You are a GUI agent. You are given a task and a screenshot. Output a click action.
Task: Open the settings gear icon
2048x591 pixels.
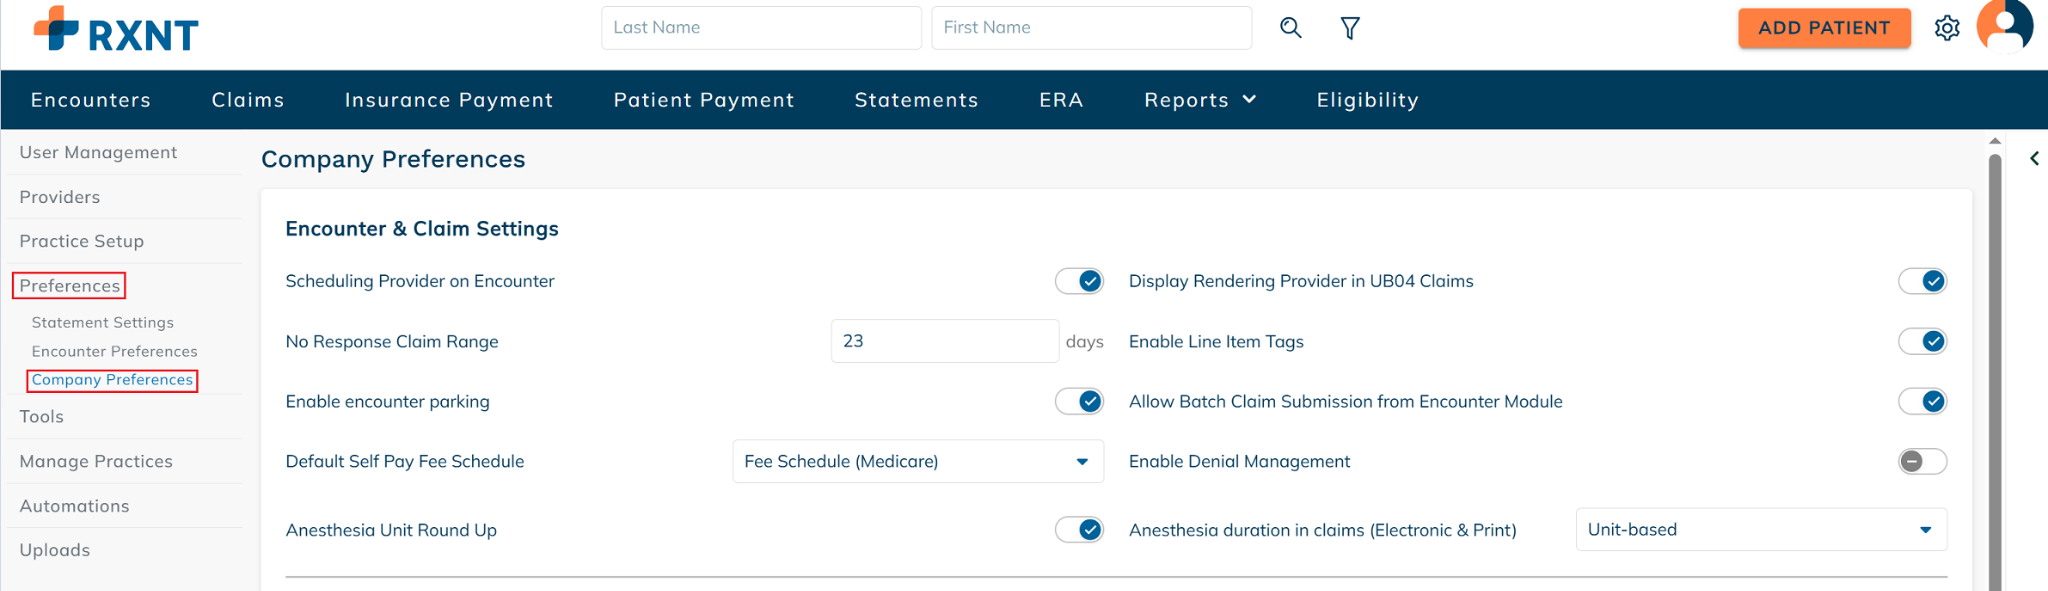coord(1946,28)
